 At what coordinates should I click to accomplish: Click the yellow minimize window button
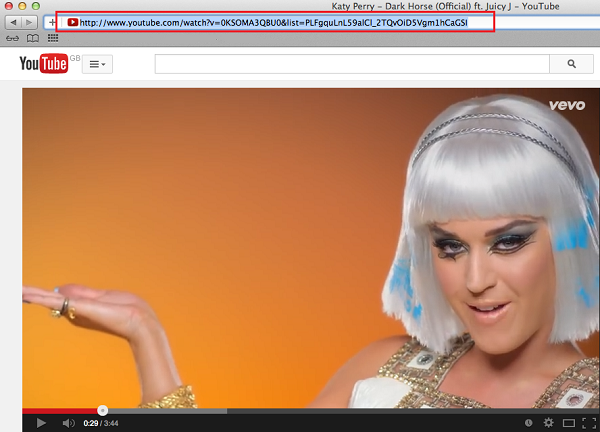click(22, 6)
